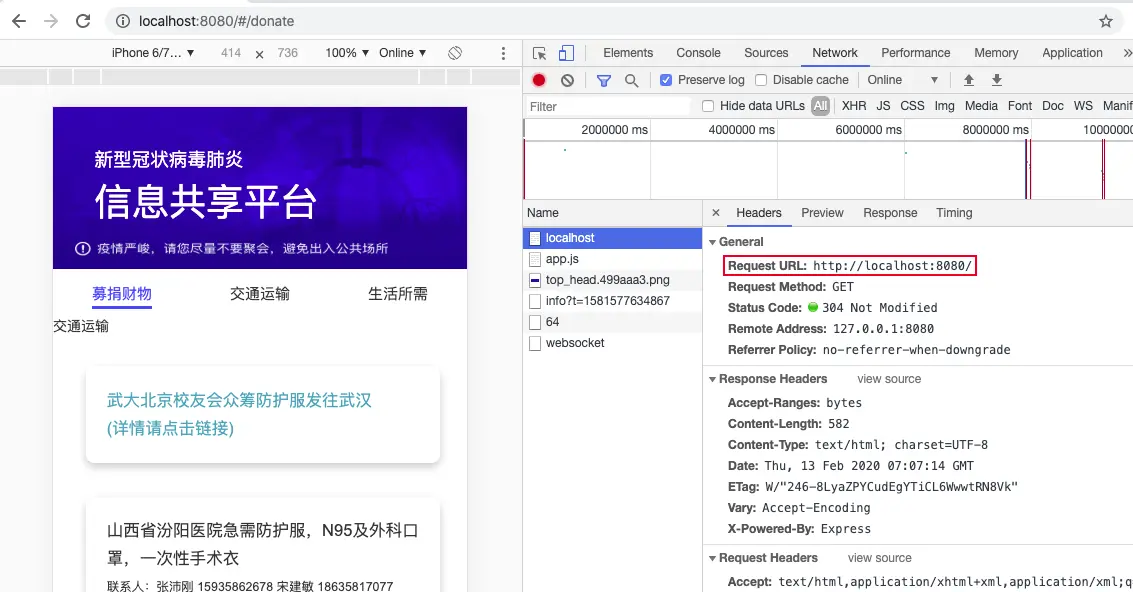1133x592 pixels.
Task: Switch to the Response tab
Action: [x=890, y=213]
